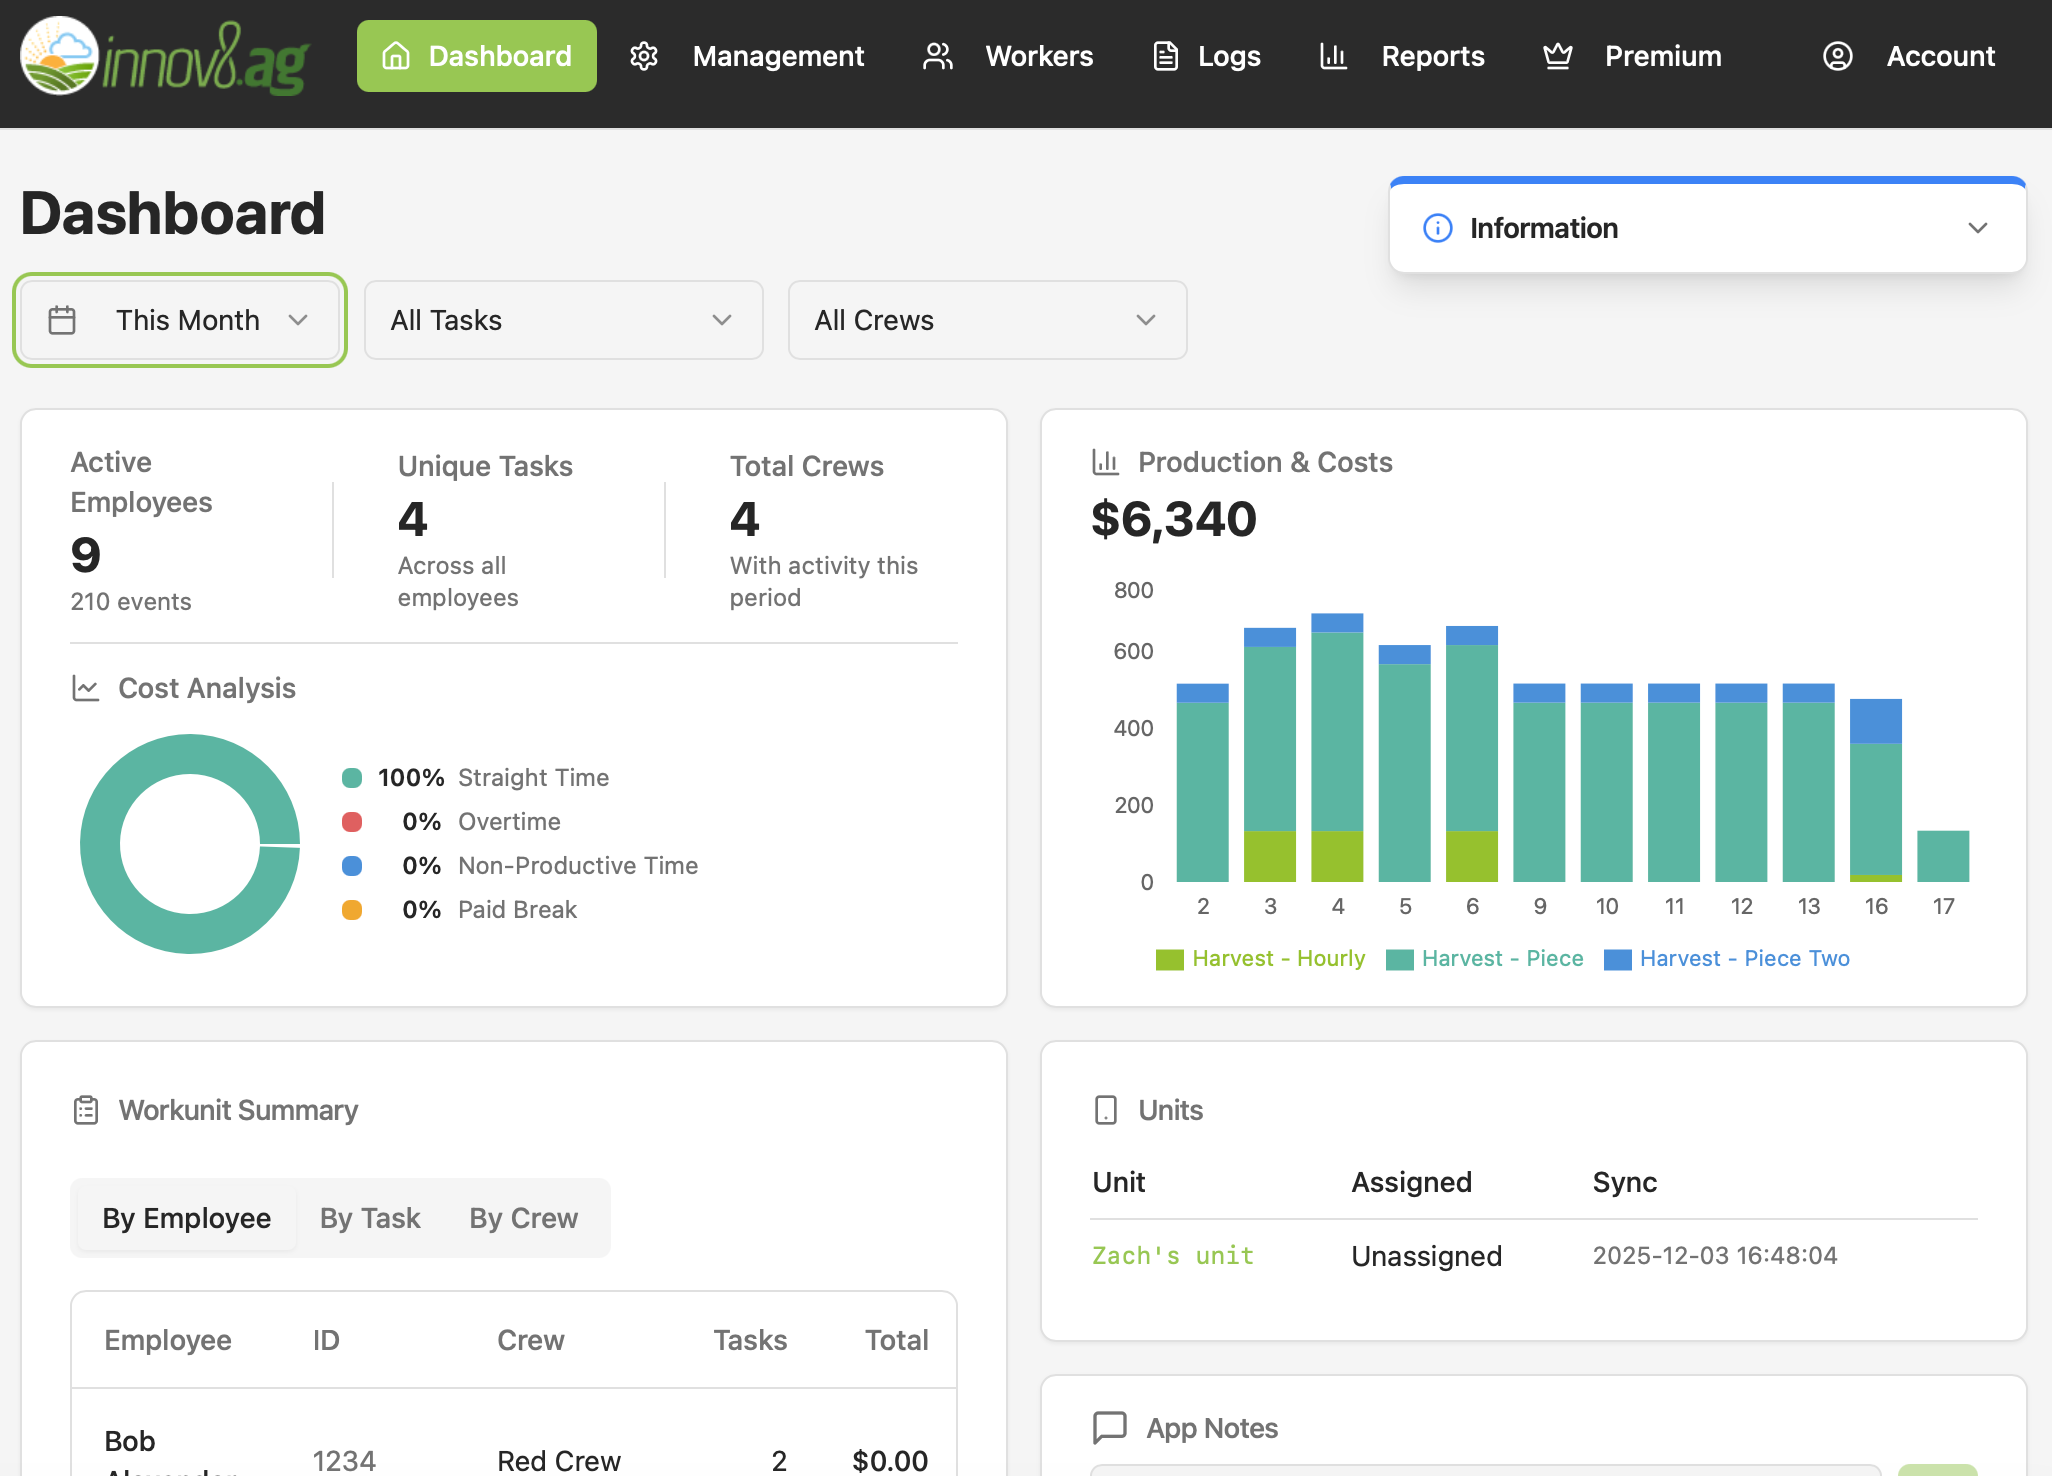
Task: Click the Overtime red color swatch
Action: click(352, 822)
